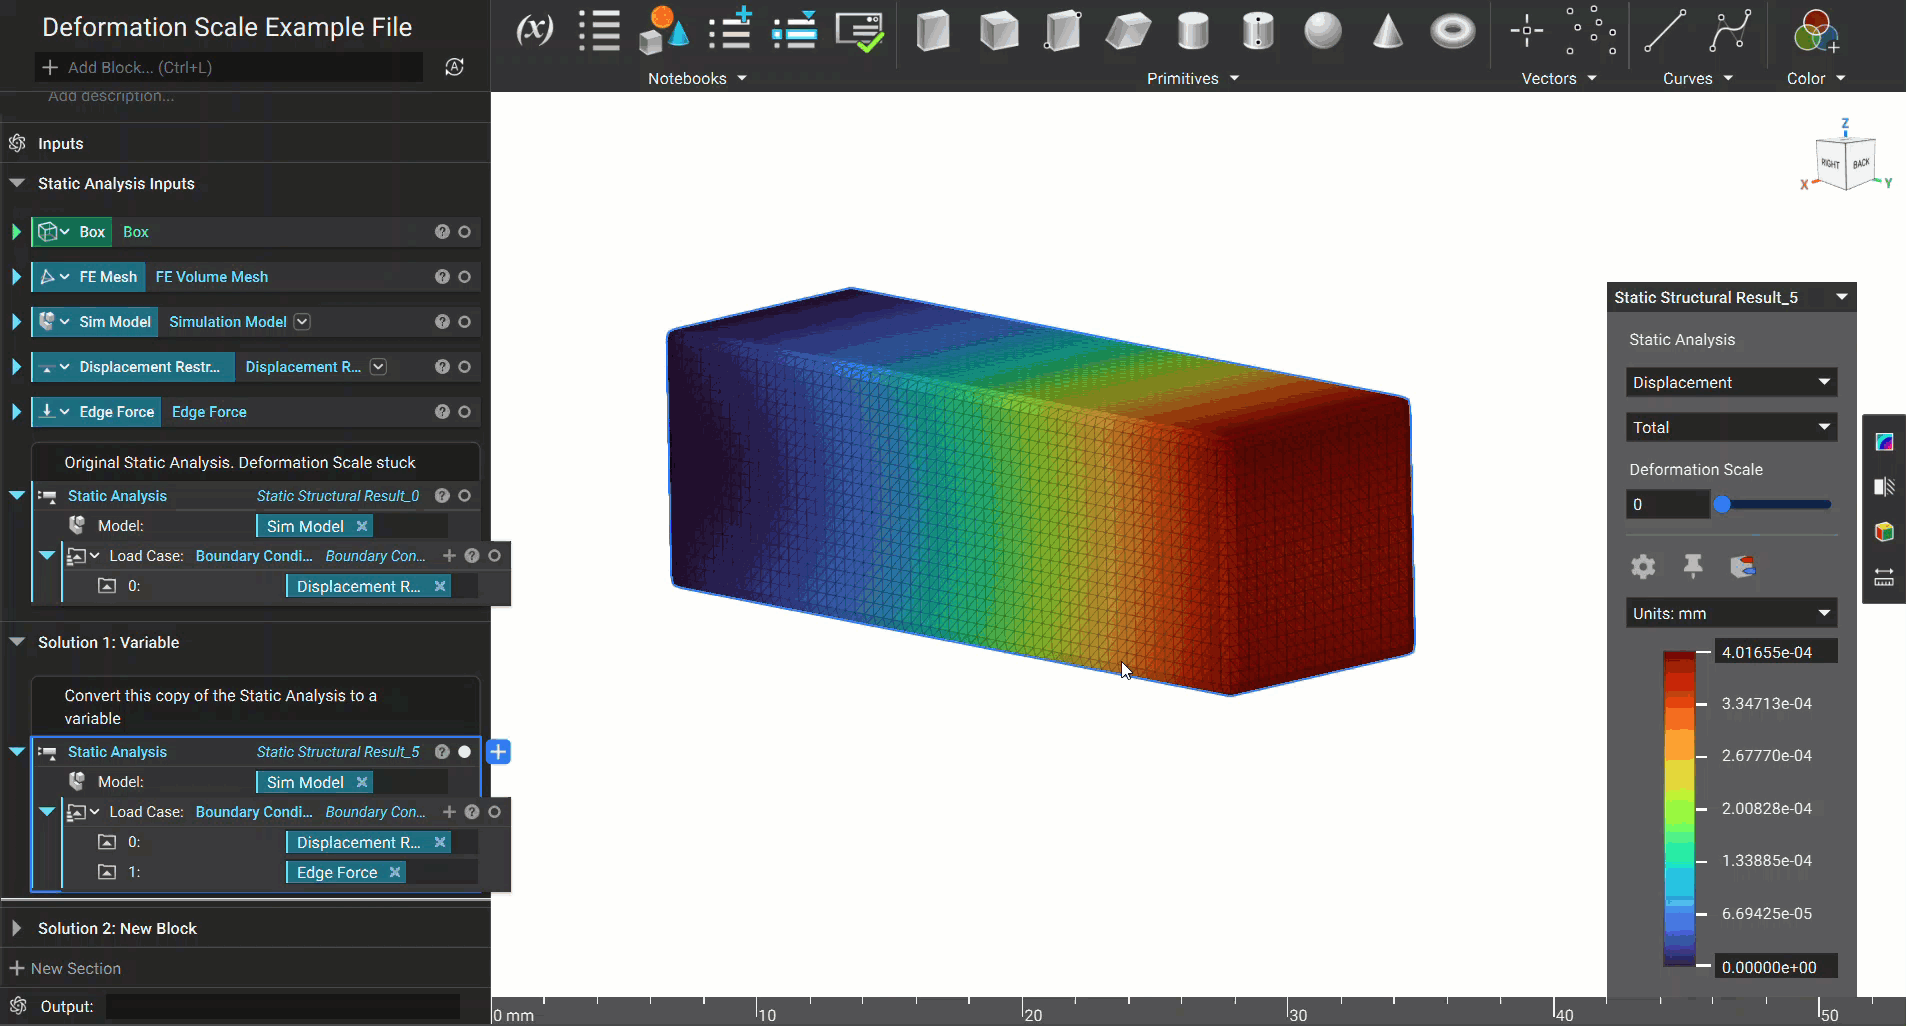Viewport: 1906px width, 1026px height.
Task: Click the notebook list icon in the toolbar
Action: click(600, 29)
